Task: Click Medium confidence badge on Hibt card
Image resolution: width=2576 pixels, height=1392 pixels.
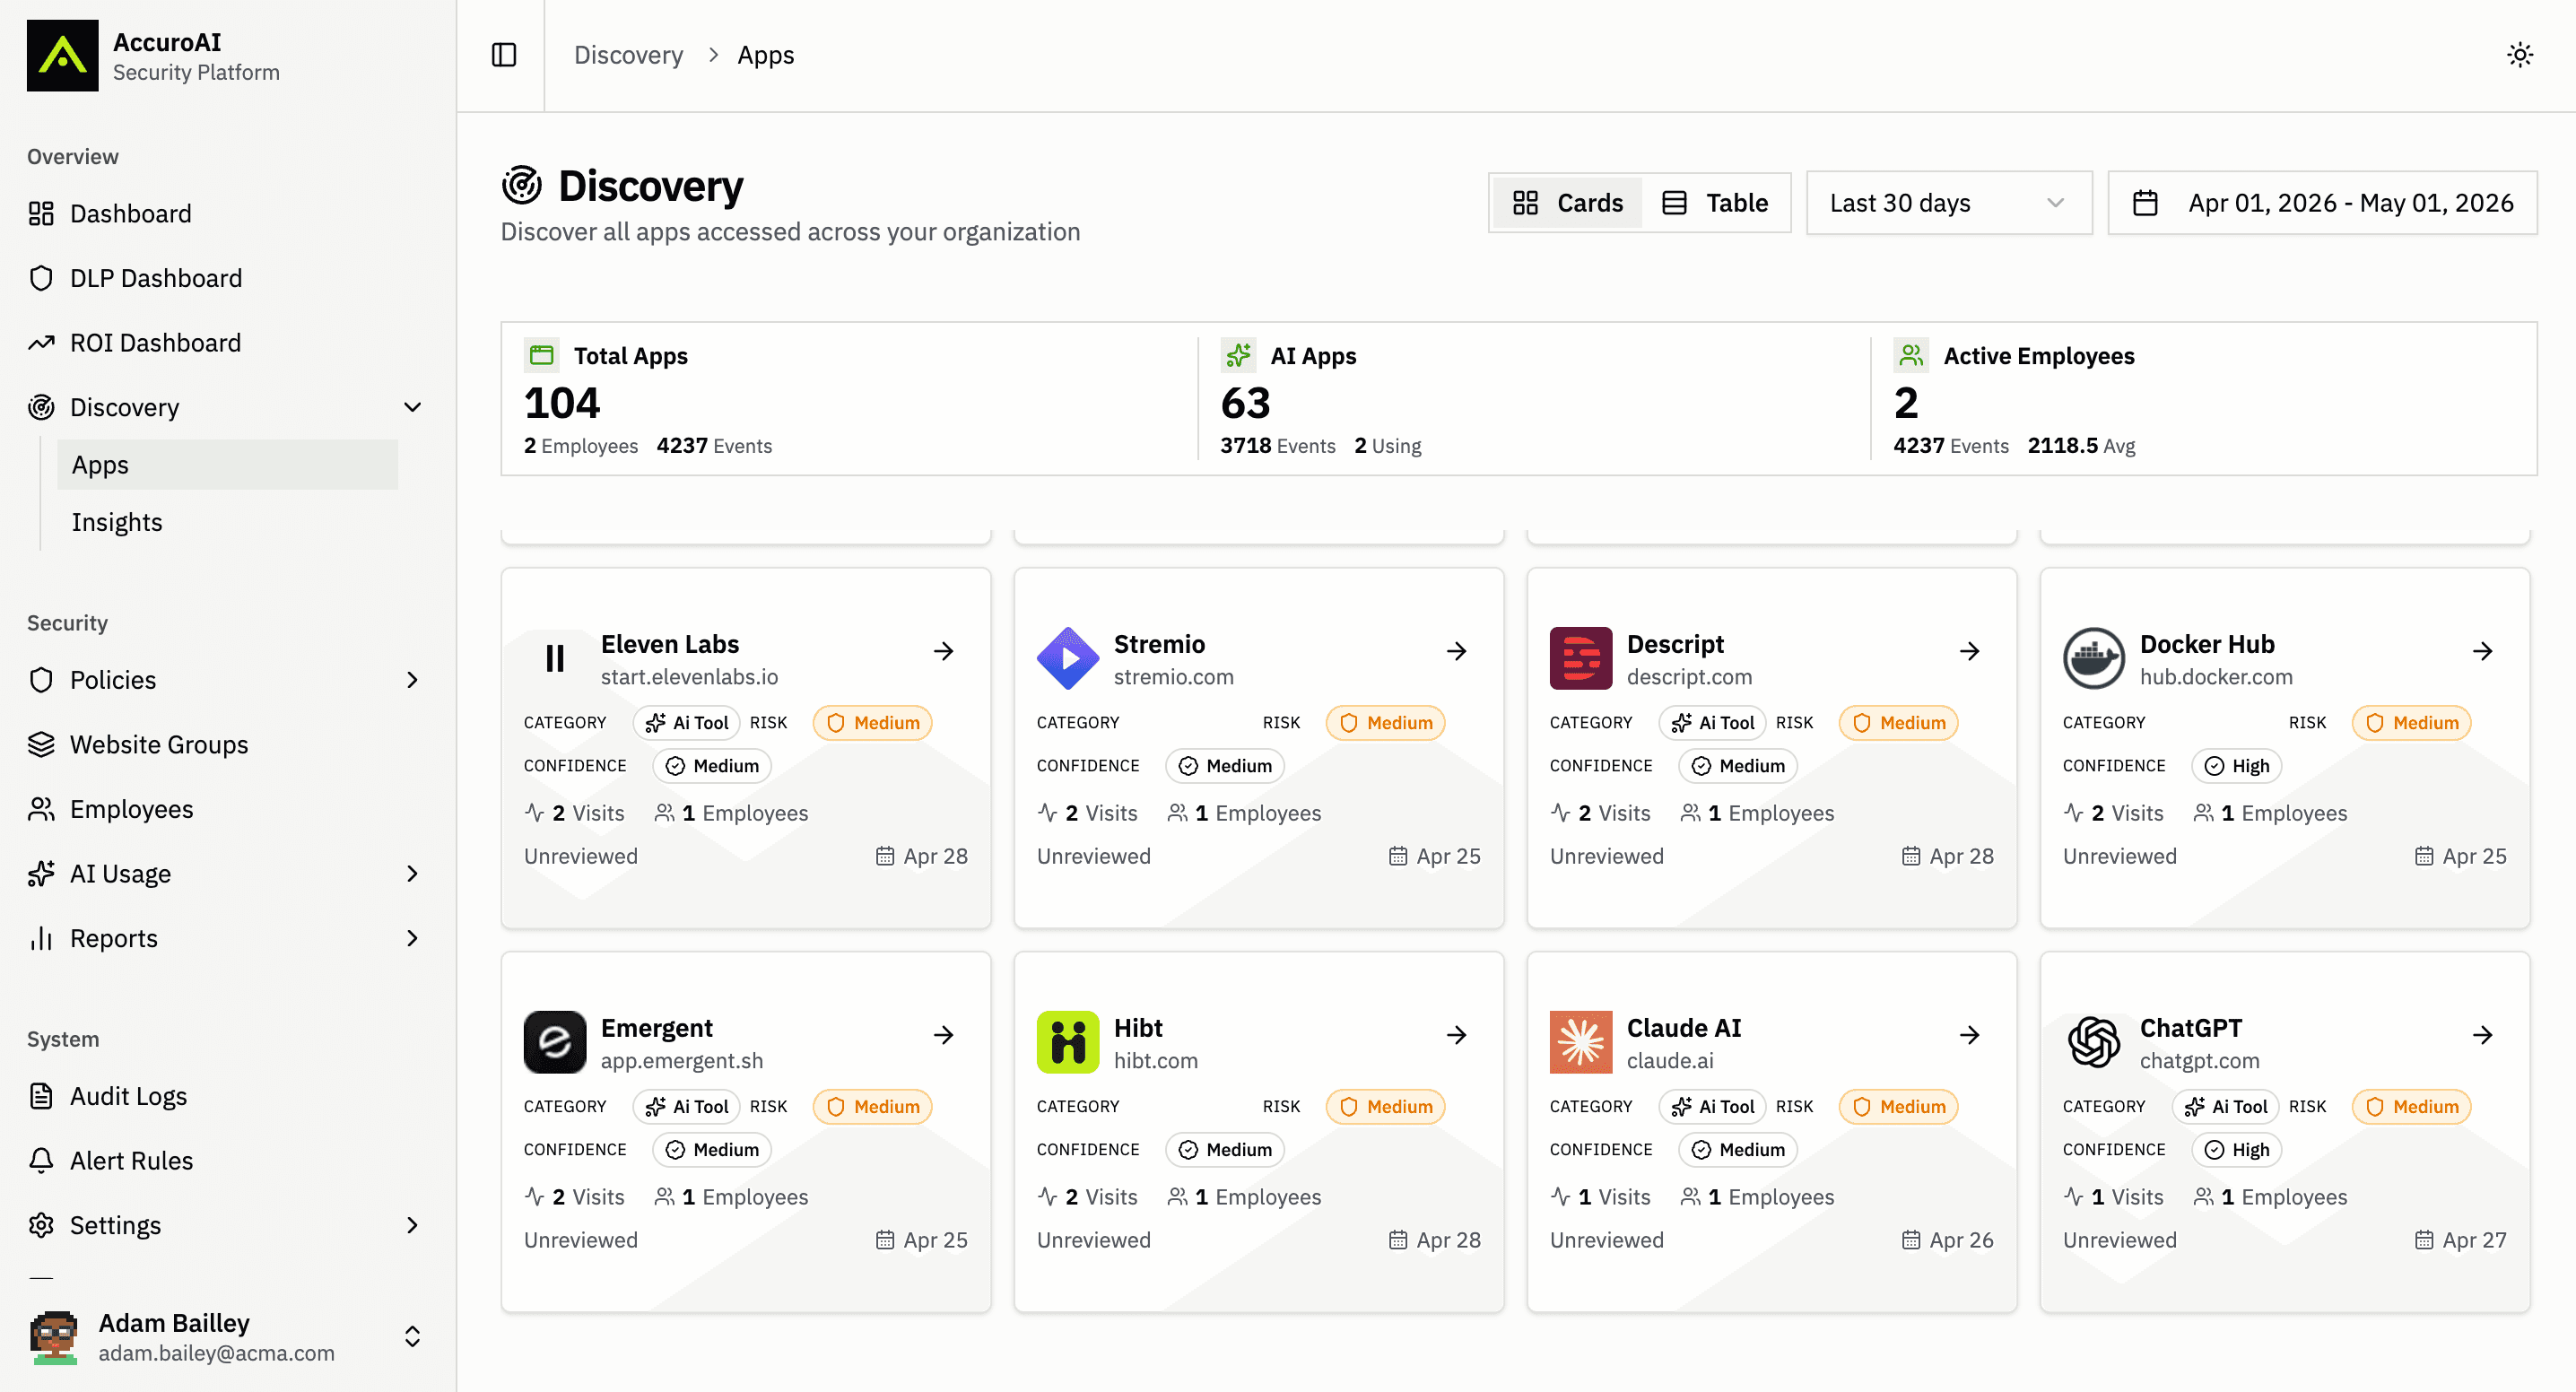Action: pyautogui.click(x=1225, y=1150)
